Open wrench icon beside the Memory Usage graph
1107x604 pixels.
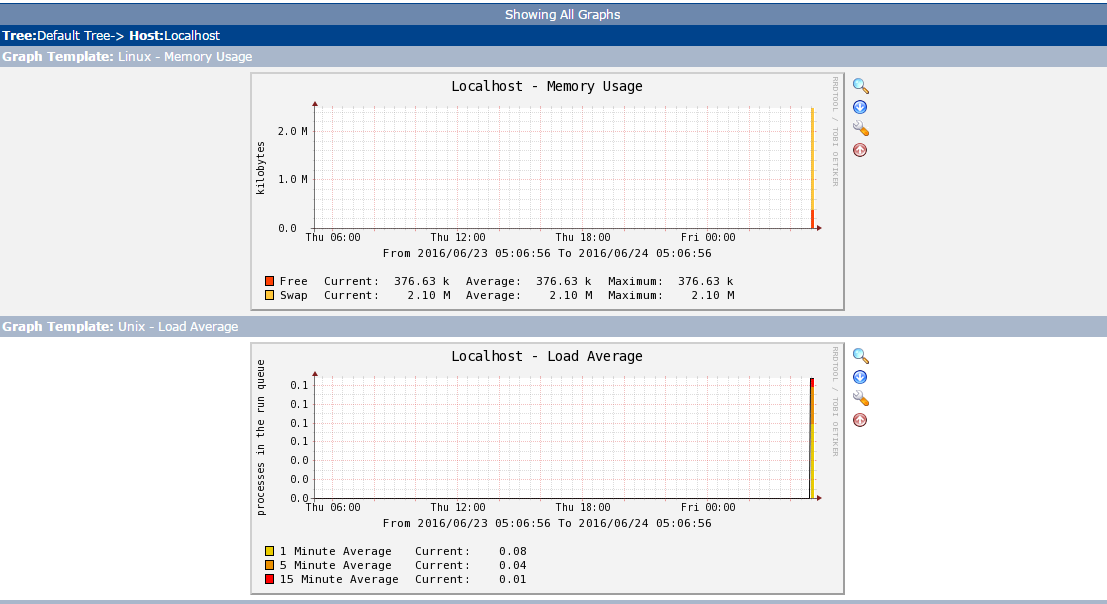click(x=860, y=129)
